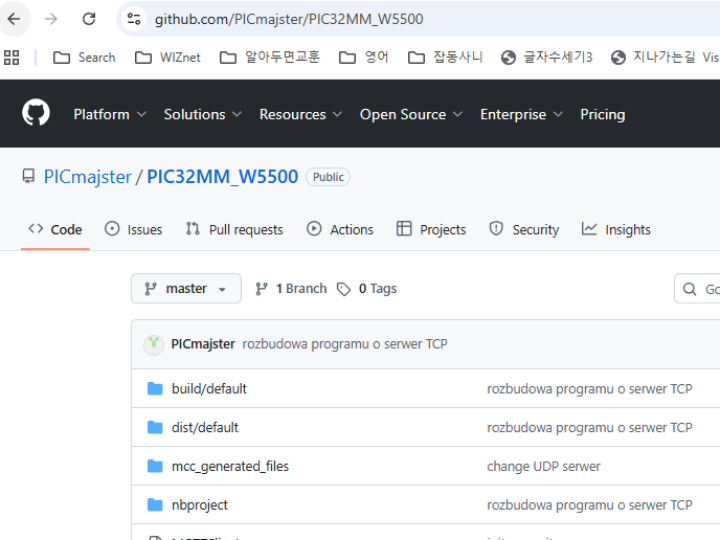Open the PICmajster owner profile link
The width and height of the screenshot is (720, 540).
88,177
